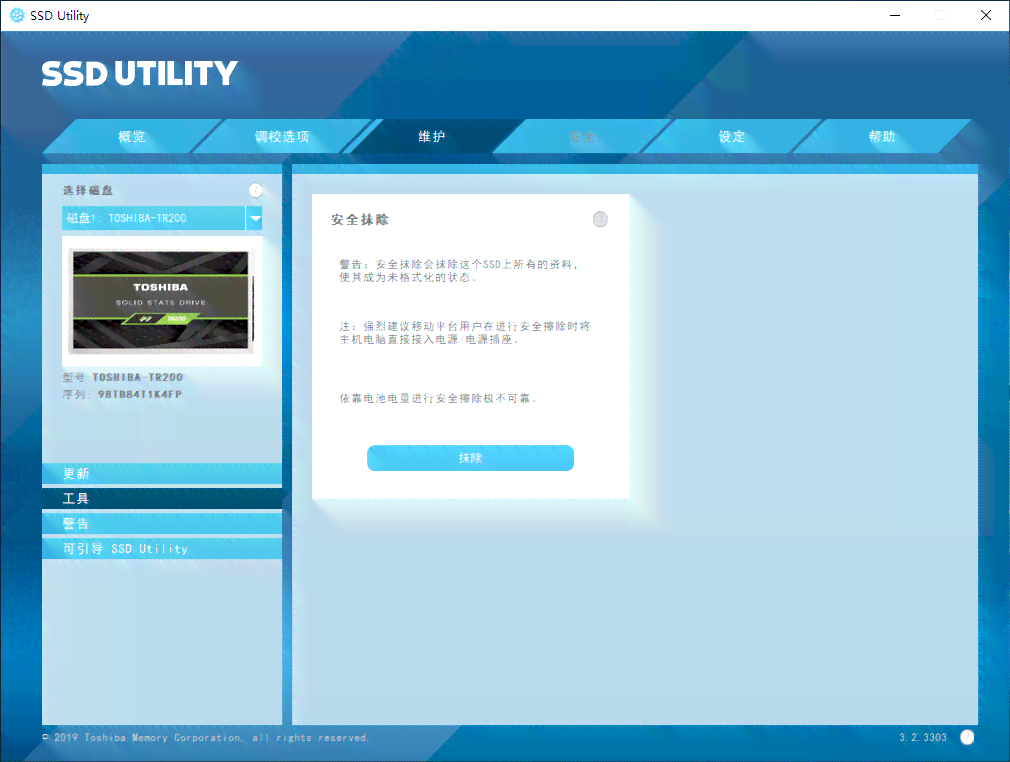Click model text TOSHIBA-TR200
This screenshot has height=762, width=1010.
(138, 377)
